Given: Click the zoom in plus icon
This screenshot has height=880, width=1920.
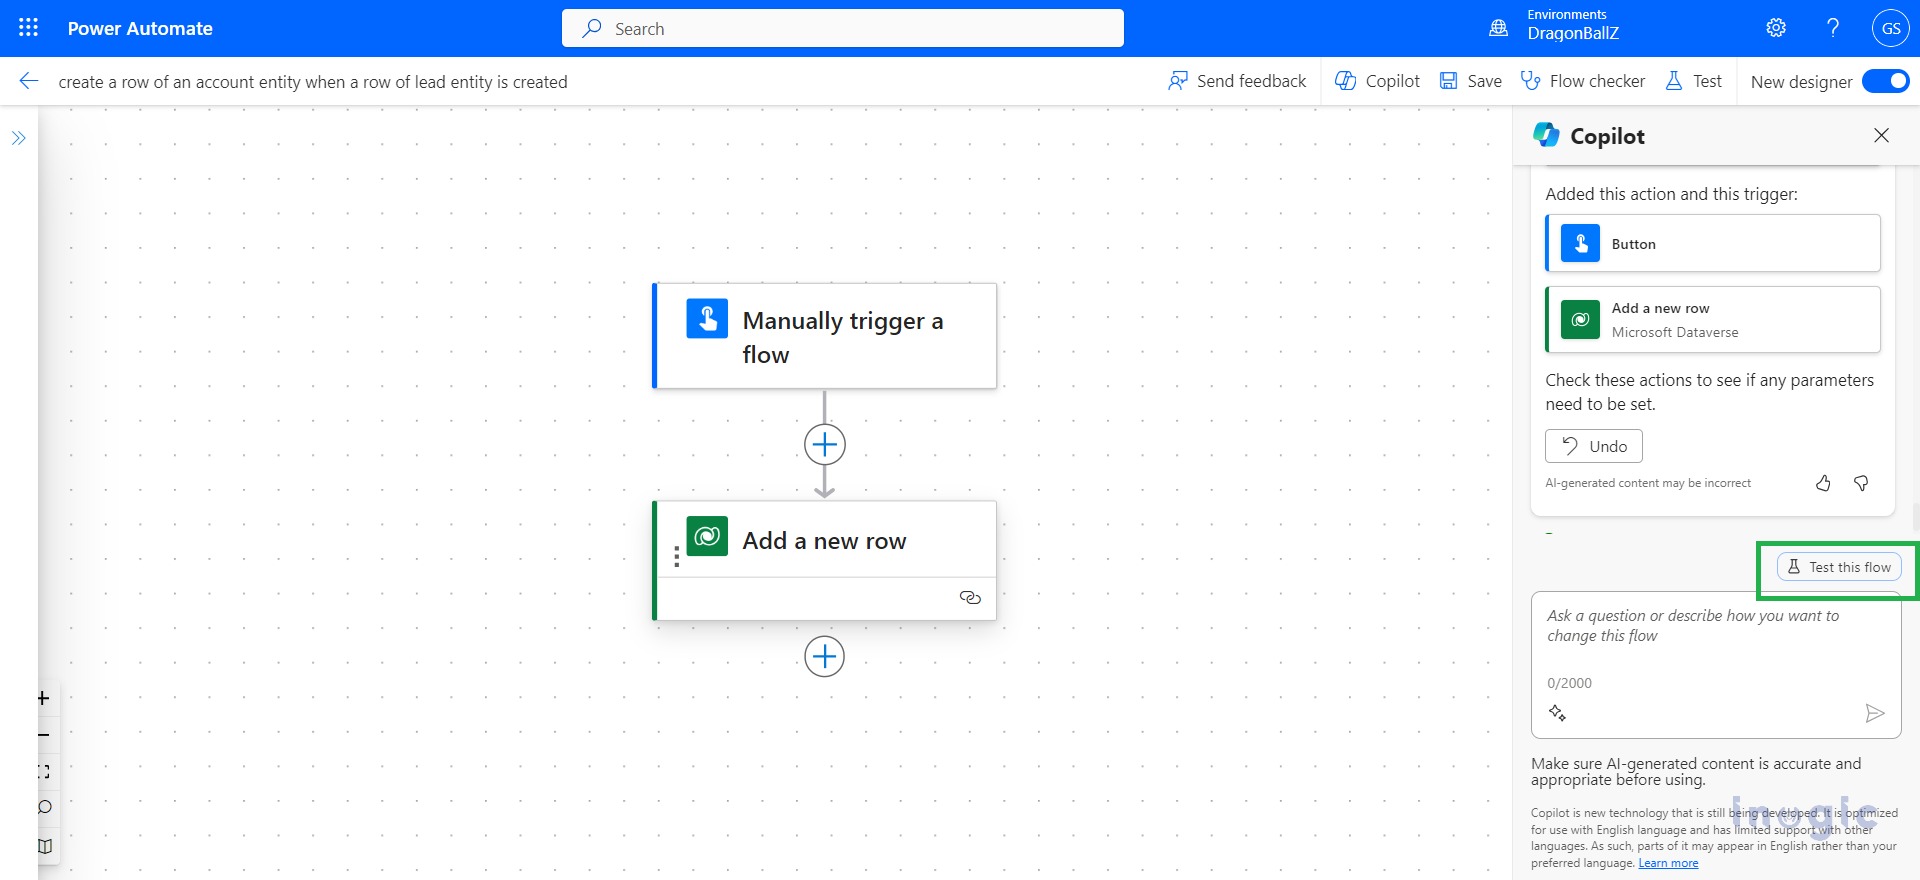Looking at the screenshot, I should (44, 698).
